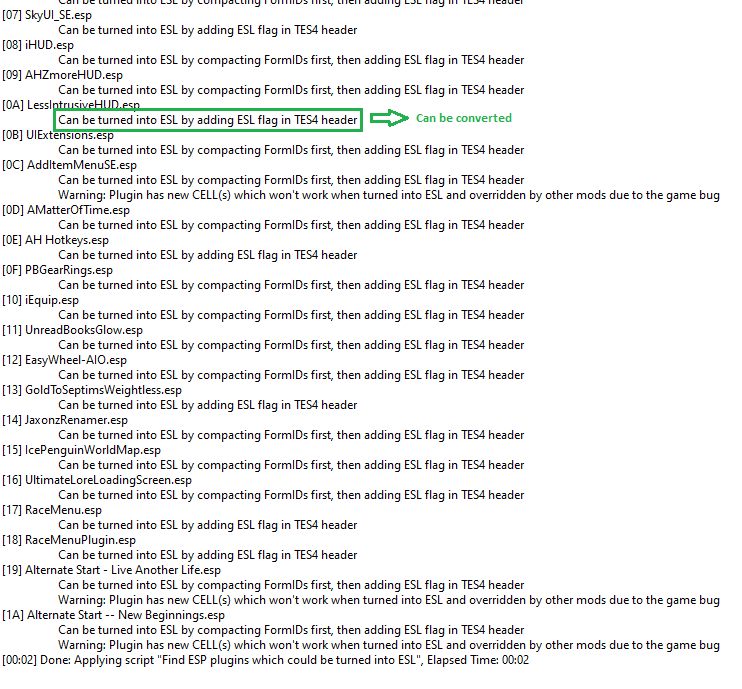Image resolution: width=742 pixels, height=689 pixels.
Task: Click the compacting FormIDs message under PBGearRings.esp
Action: point(291,285)
